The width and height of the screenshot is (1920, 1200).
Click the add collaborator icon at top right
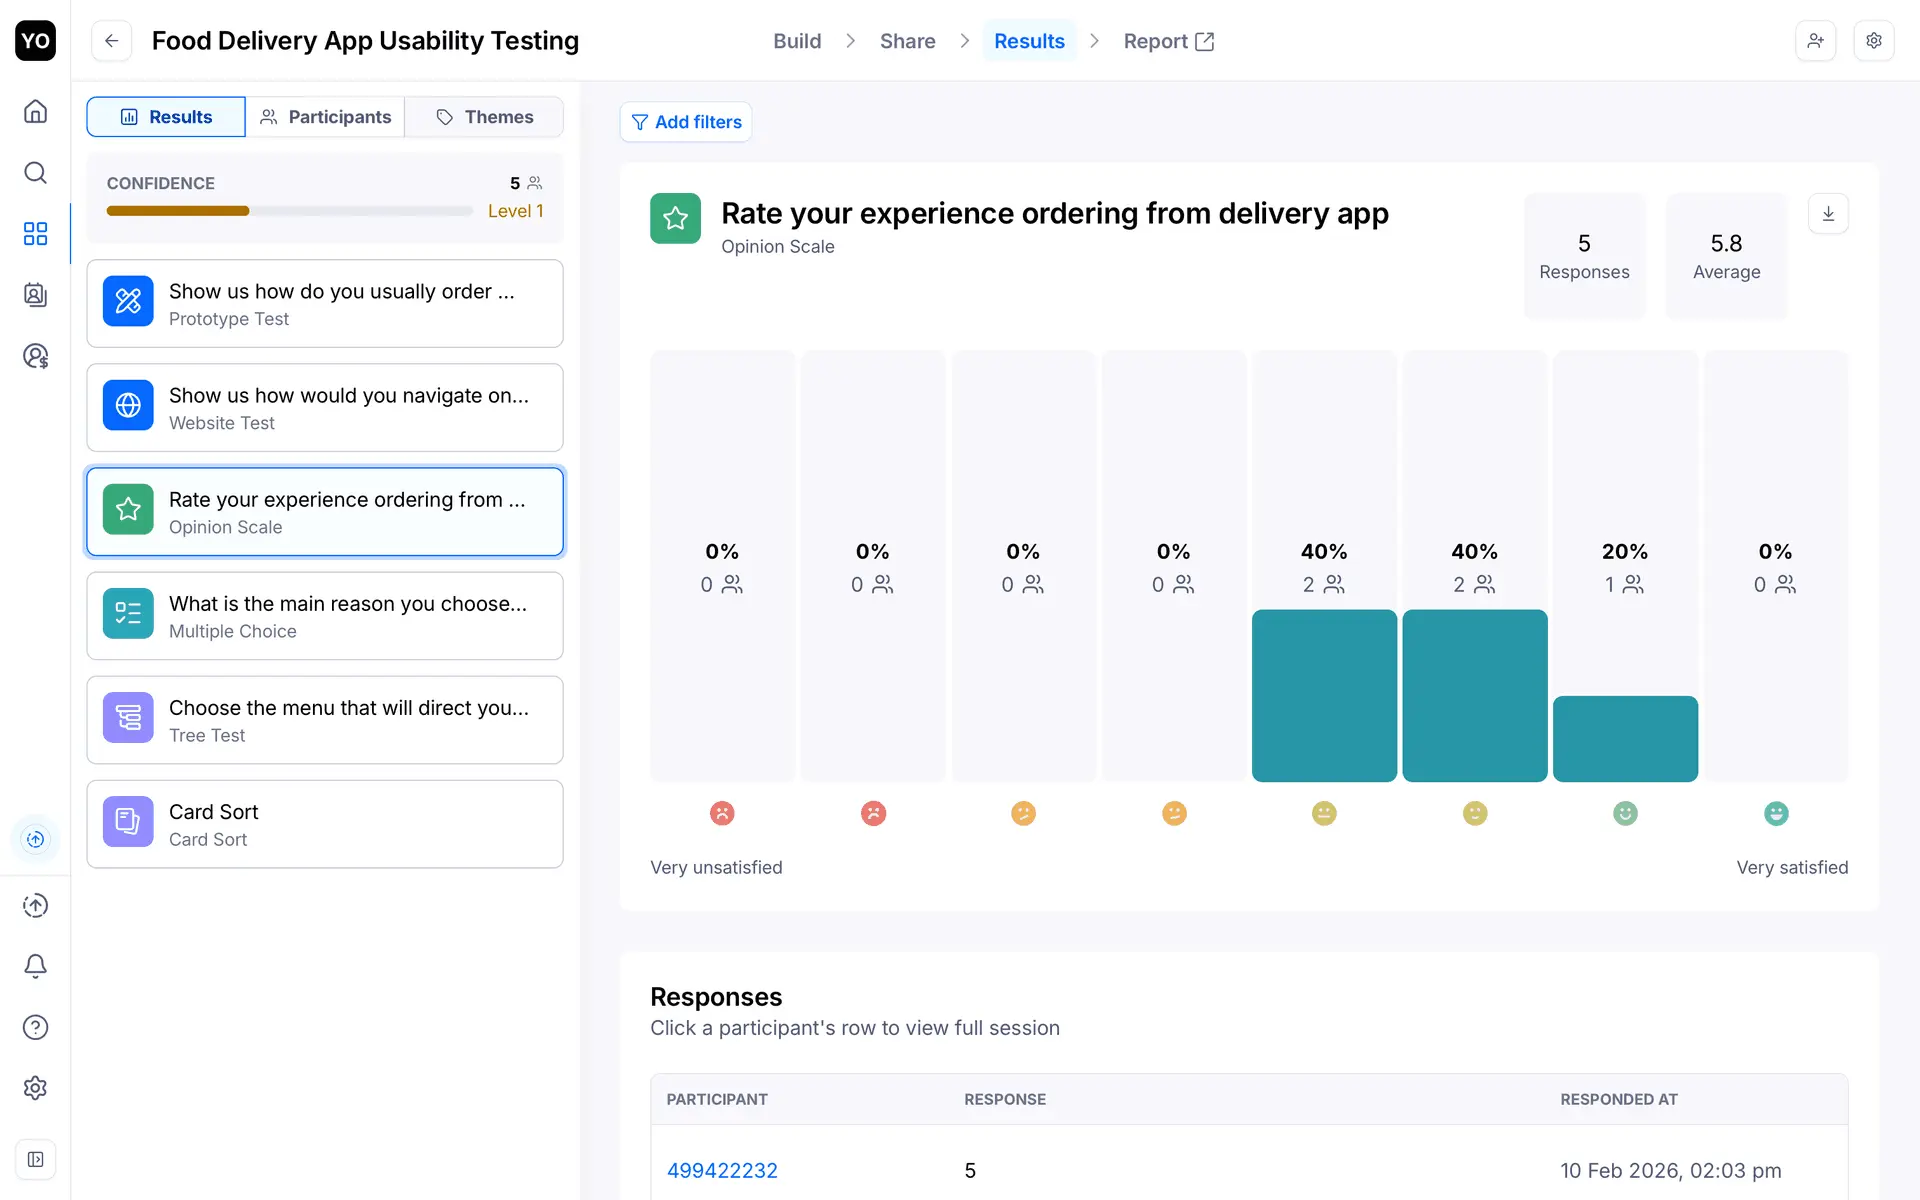pyautogui.click(x=1815, y=41)
